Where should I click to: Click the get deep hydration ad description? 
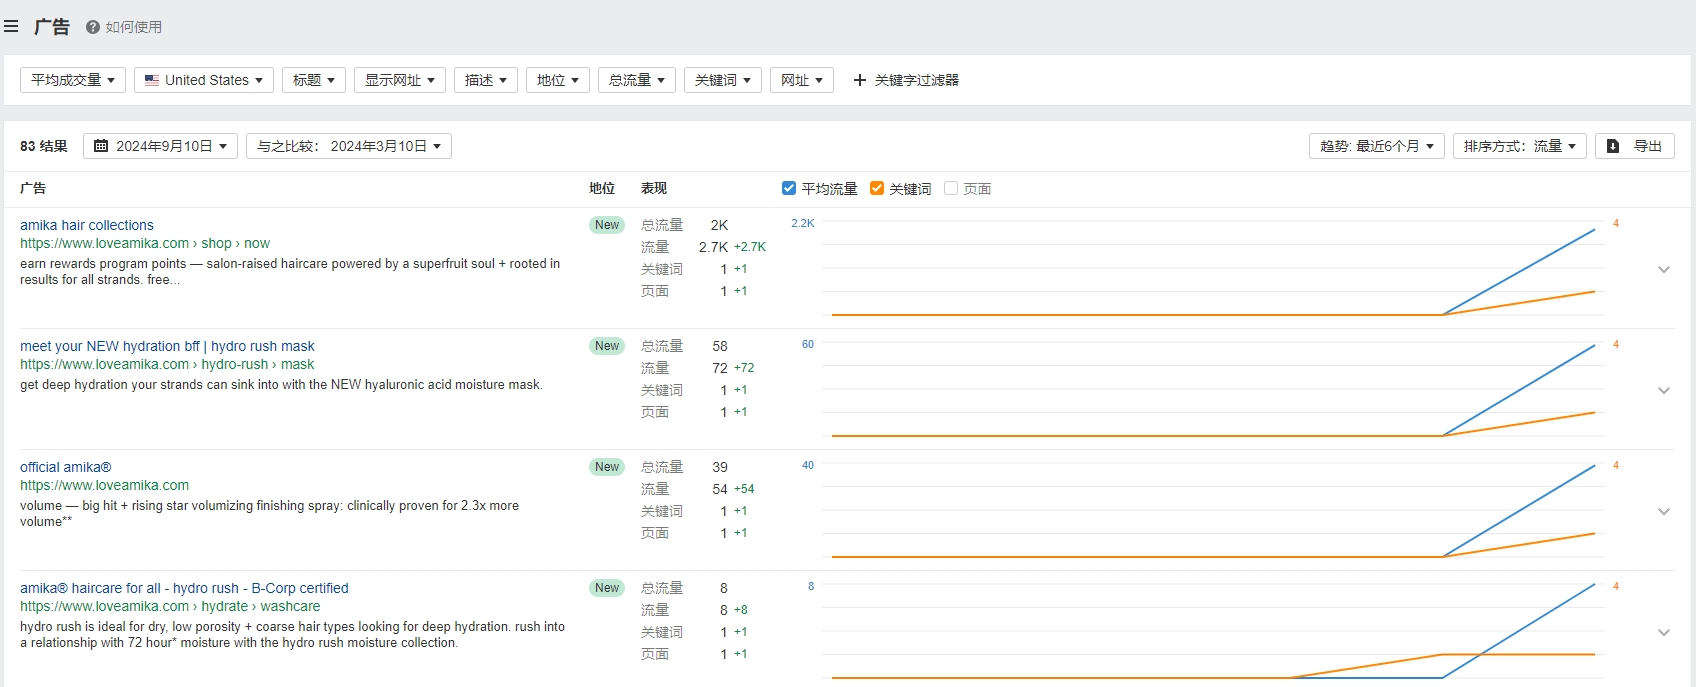(281, 385)
